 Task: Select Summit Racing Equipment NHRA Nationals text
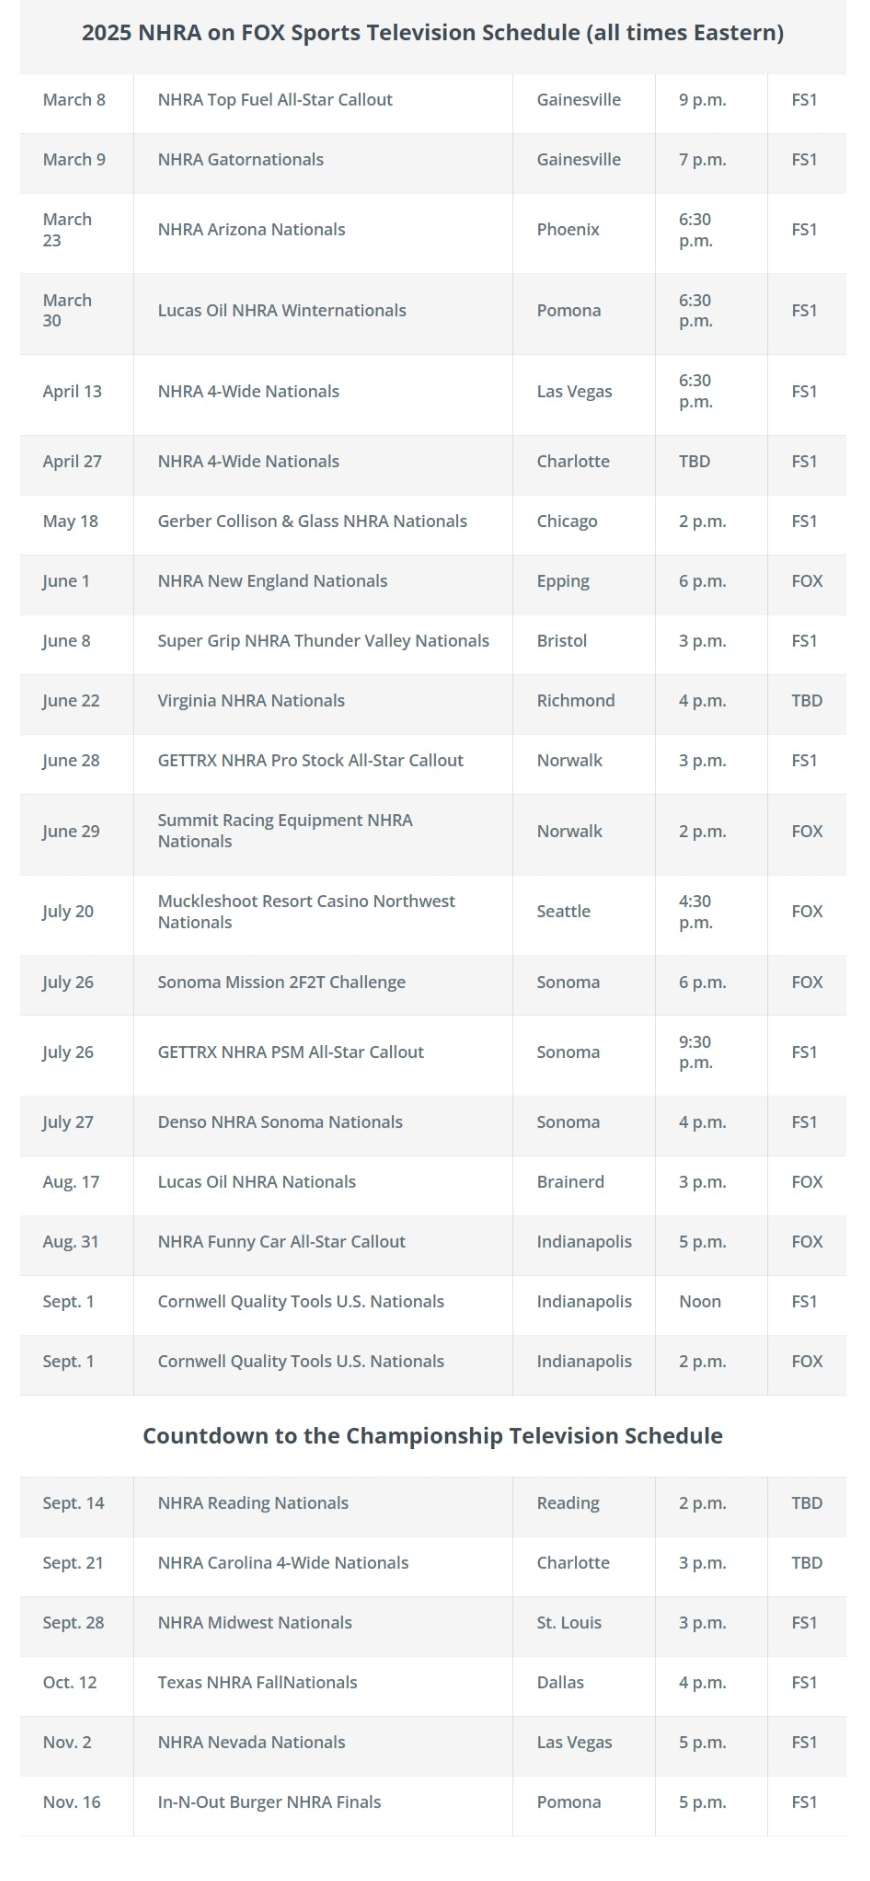pos(285,831)
